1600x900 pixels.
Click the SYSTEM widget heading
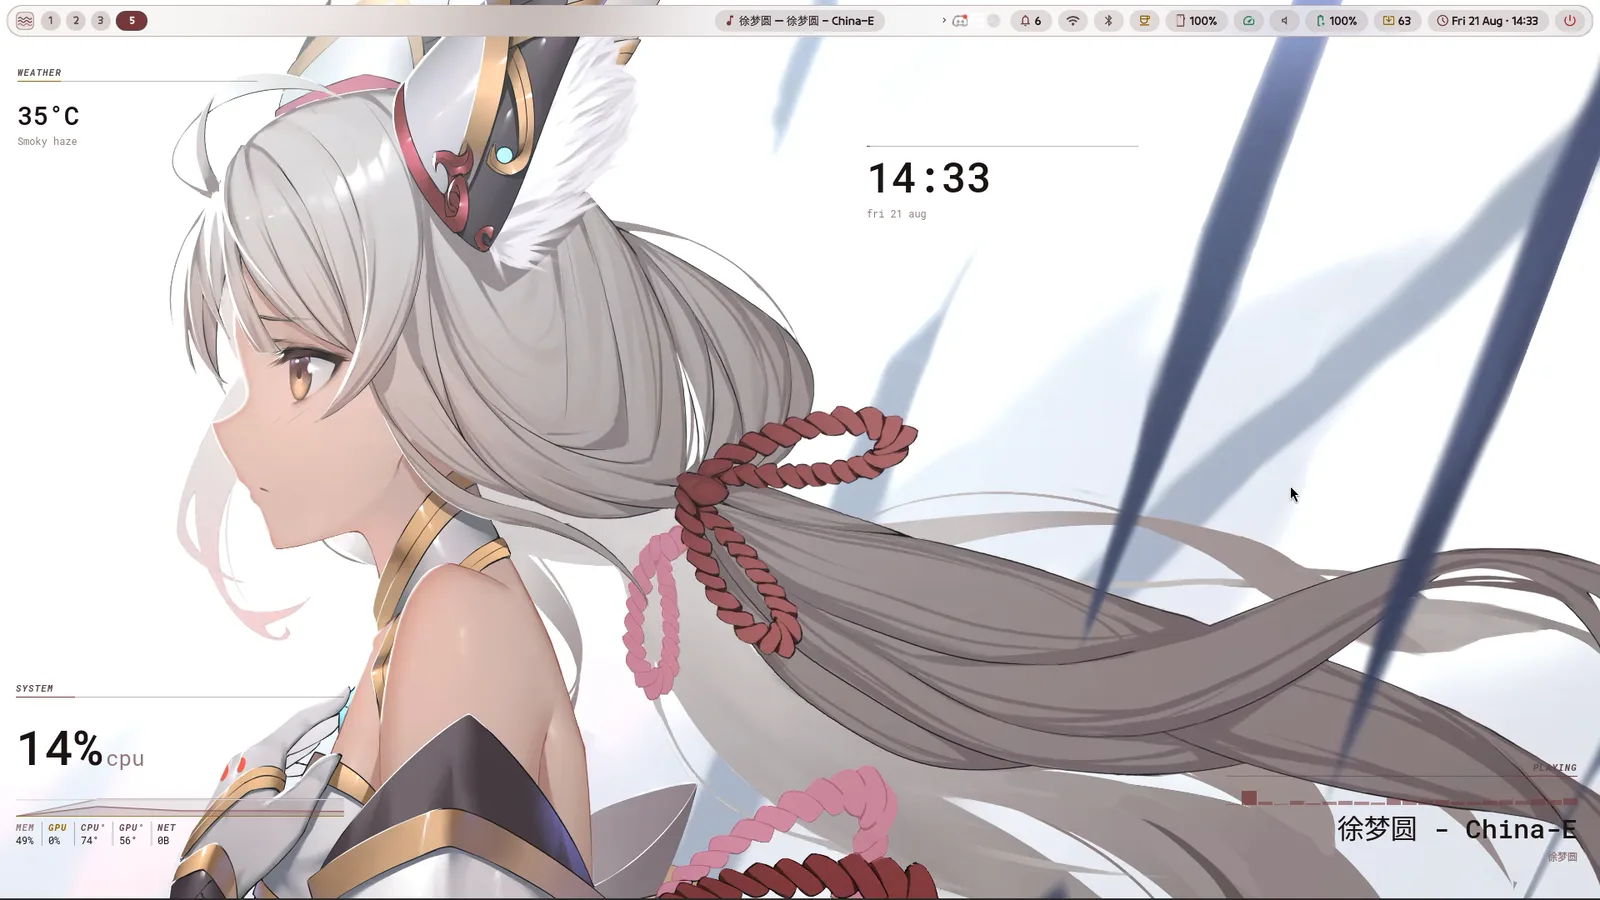[x=34, y=689]
